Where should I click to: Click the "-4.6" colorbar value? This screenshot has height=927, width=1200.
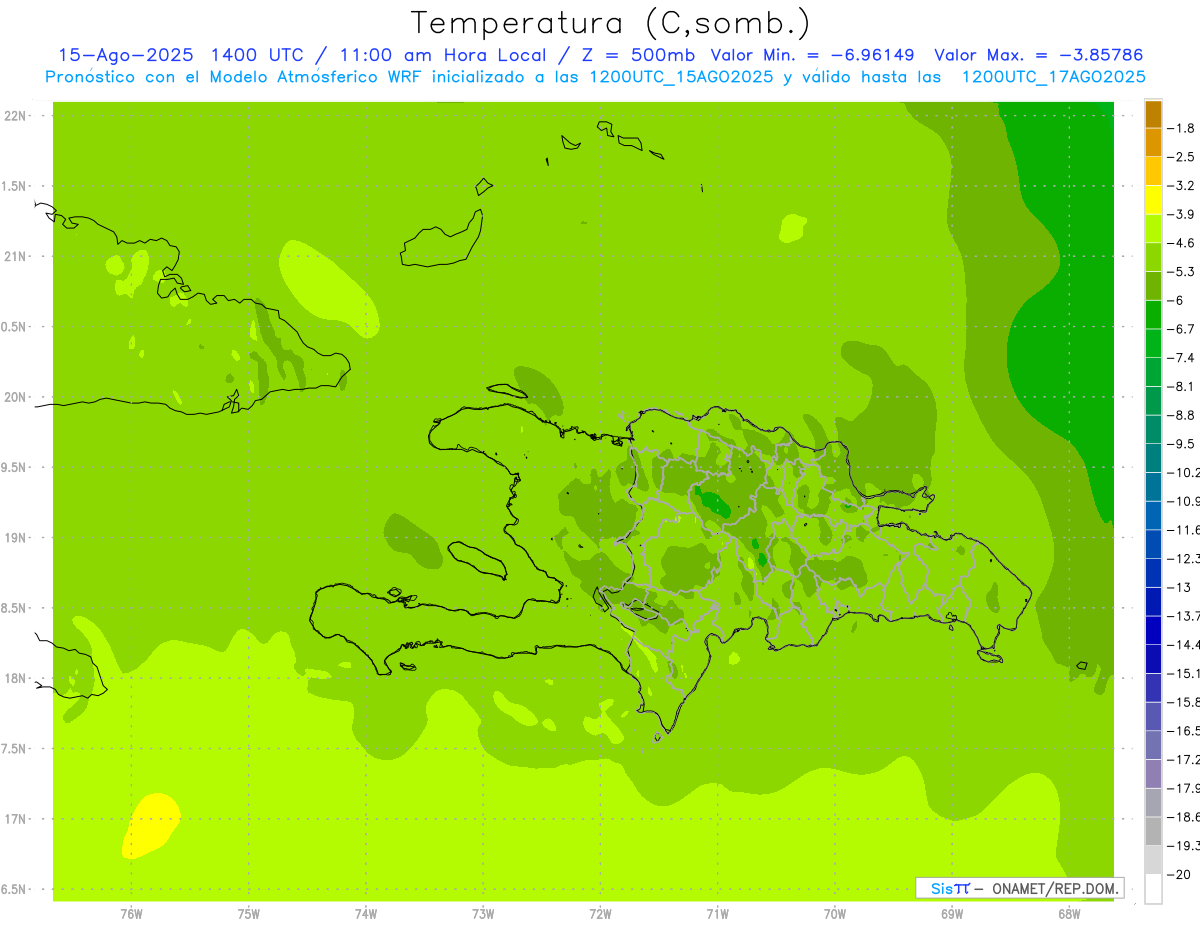point(1182,243)
